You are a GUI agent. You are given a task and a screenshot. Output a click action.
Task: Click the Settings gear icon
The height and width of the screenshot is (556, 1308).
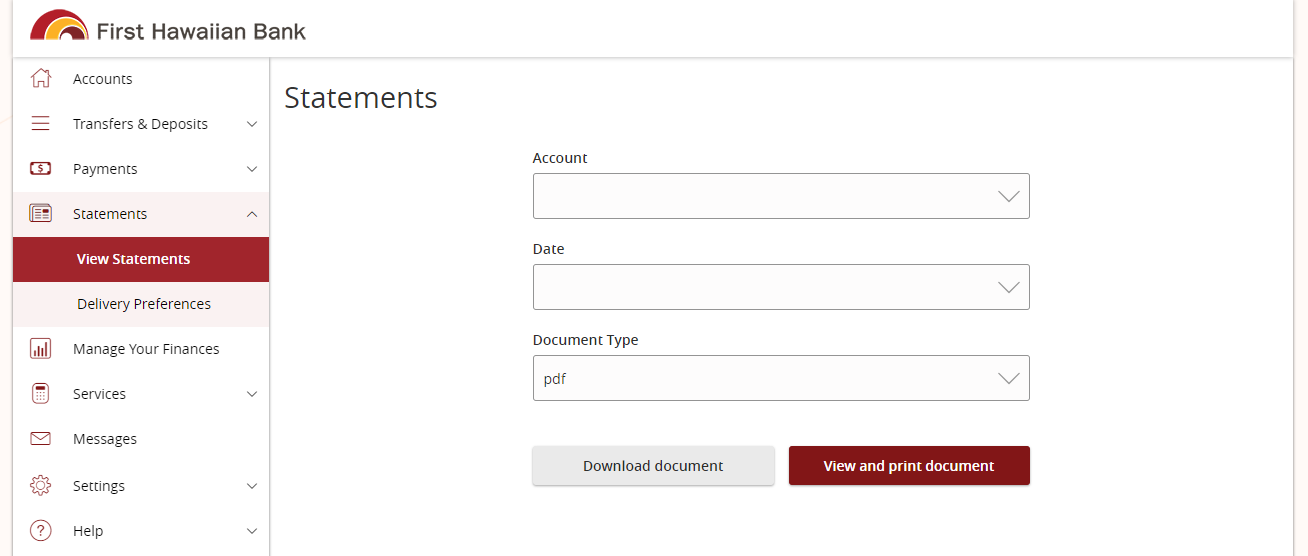tap(40, 485)
